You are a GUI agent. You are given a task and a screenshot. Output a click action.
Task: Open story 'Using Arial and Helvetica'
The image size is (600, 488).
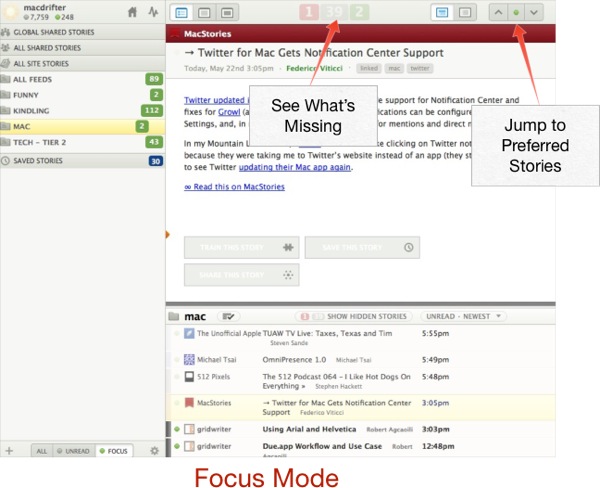pyautogui.click(x=309, y=429)
